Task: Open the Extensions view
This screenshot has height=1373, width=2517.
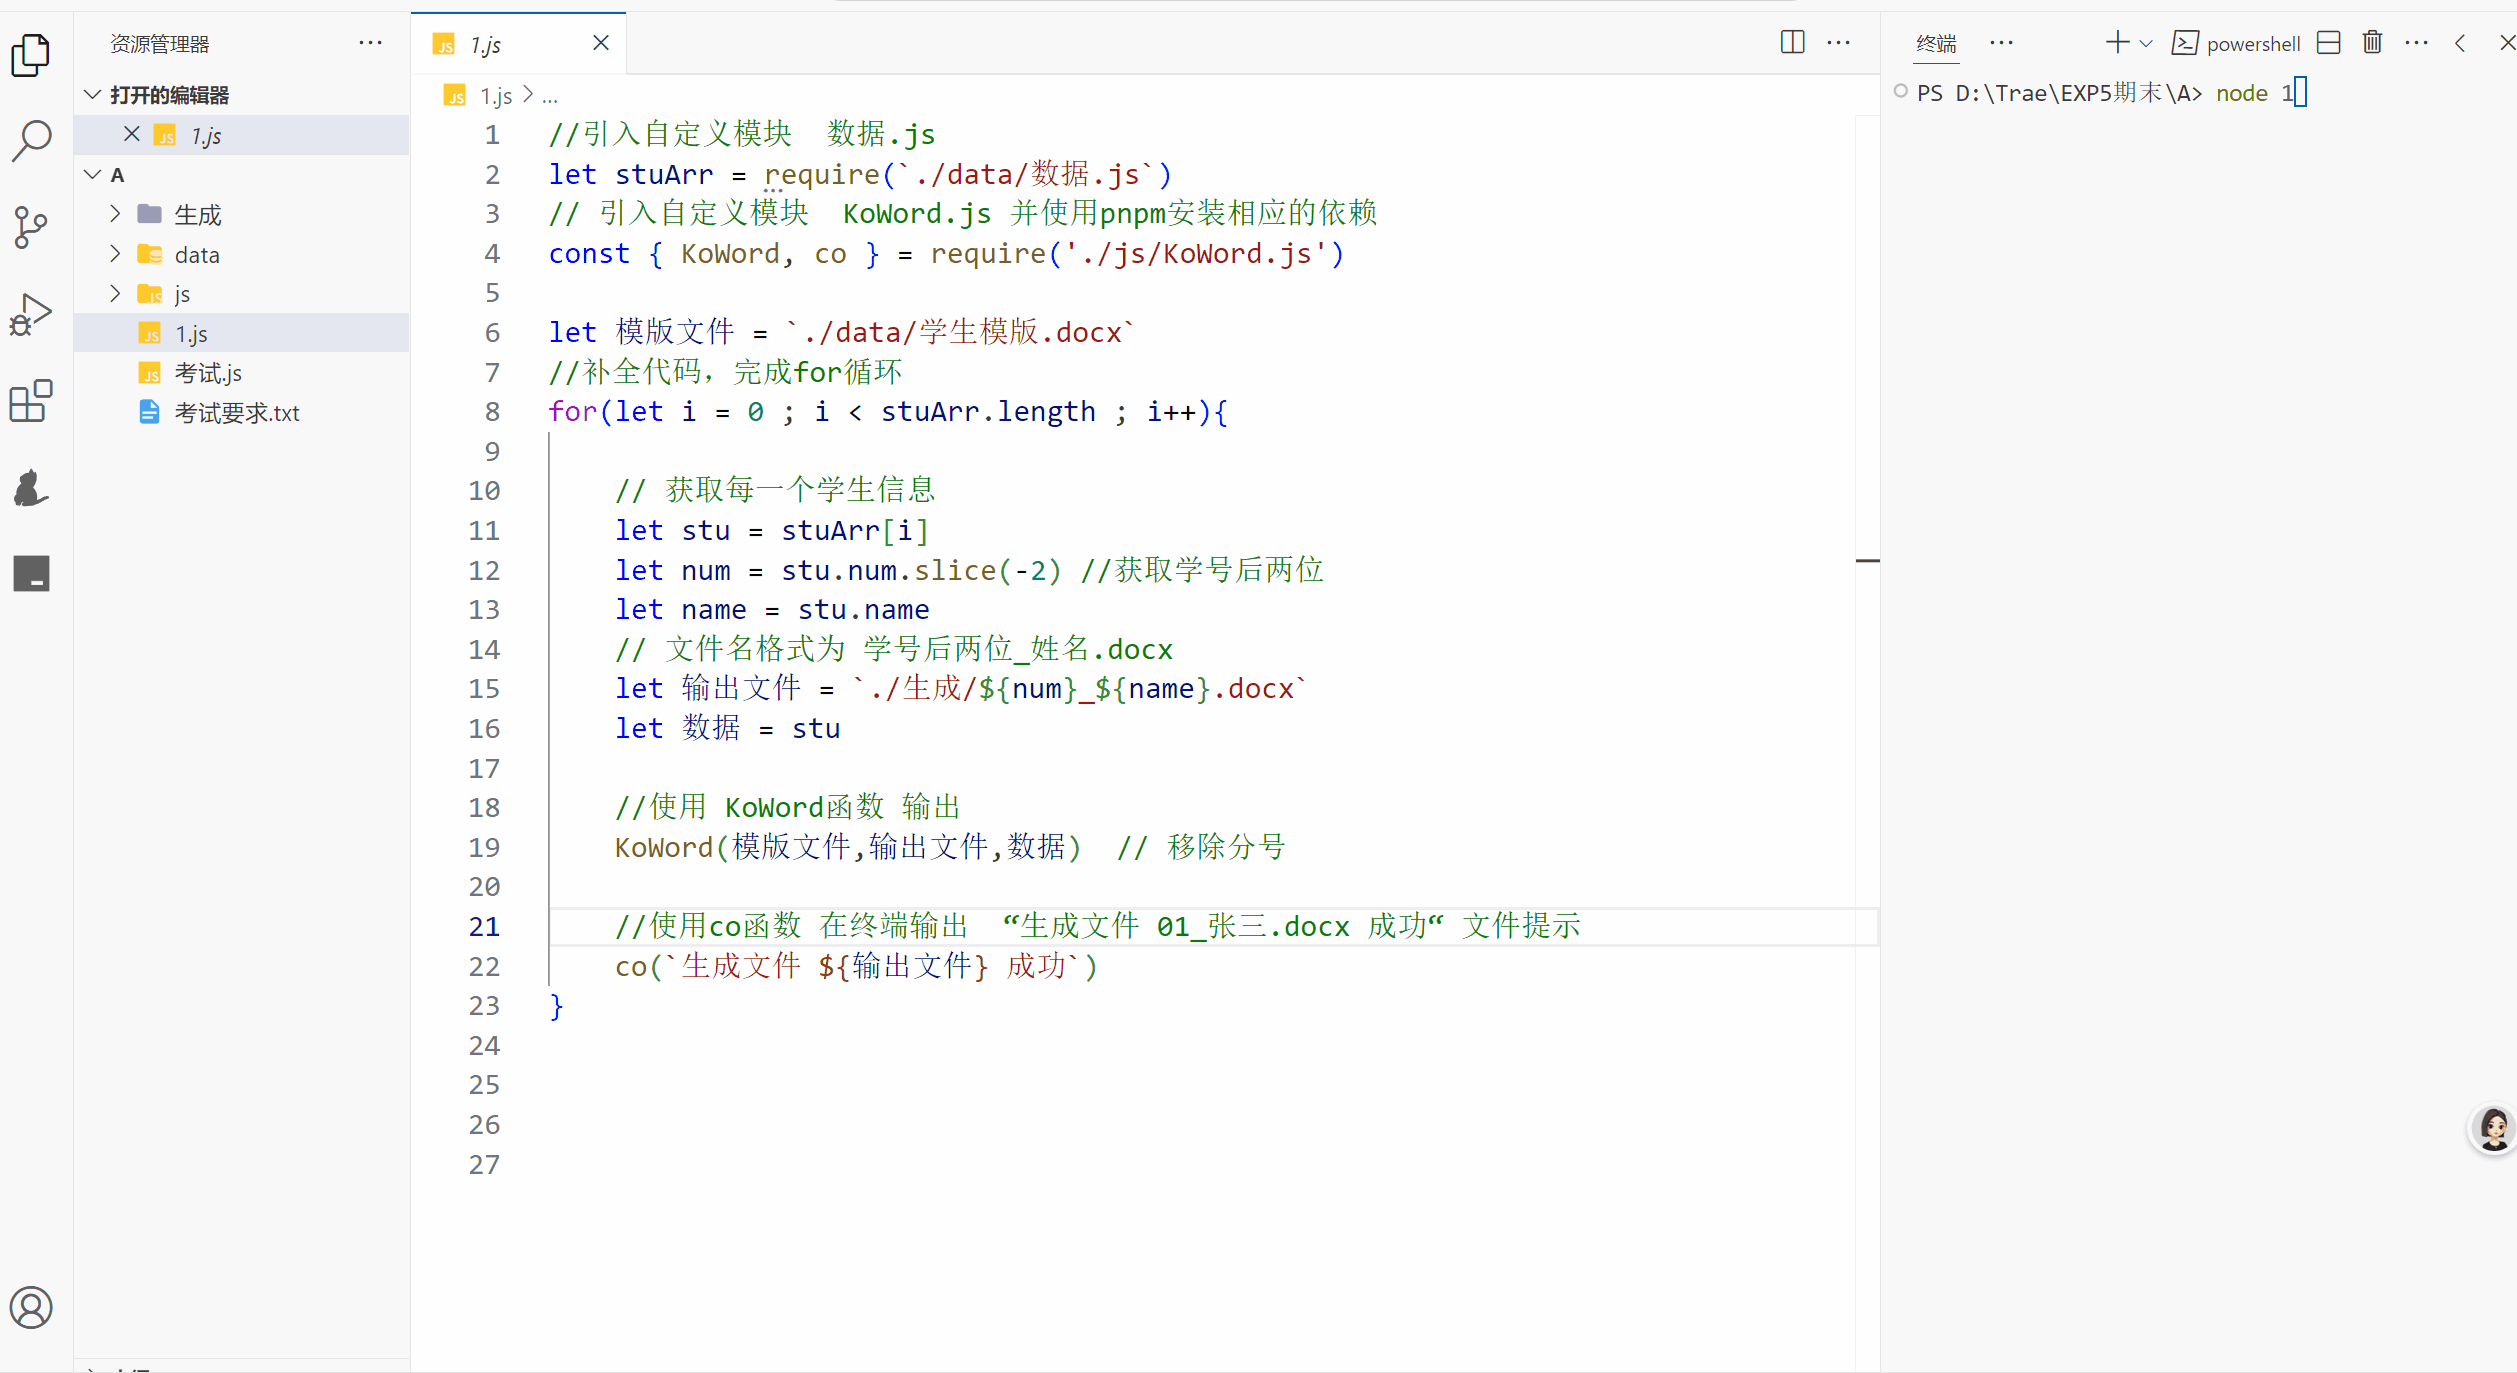Action: click(x=31, y=401)
